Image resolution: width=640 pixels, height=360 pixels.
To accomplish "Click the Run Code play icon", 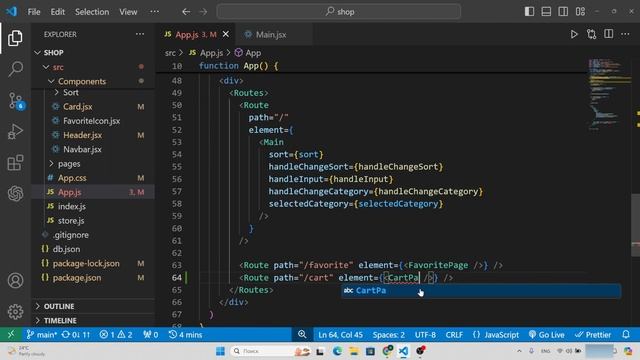I will [574, 34].
